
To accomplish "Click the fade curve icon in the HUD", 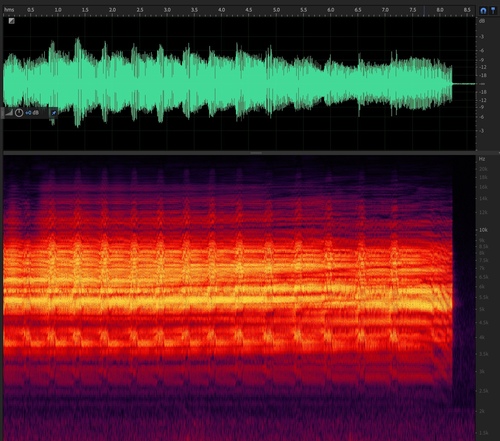I will pyautogui.click(x=9, y=113).
